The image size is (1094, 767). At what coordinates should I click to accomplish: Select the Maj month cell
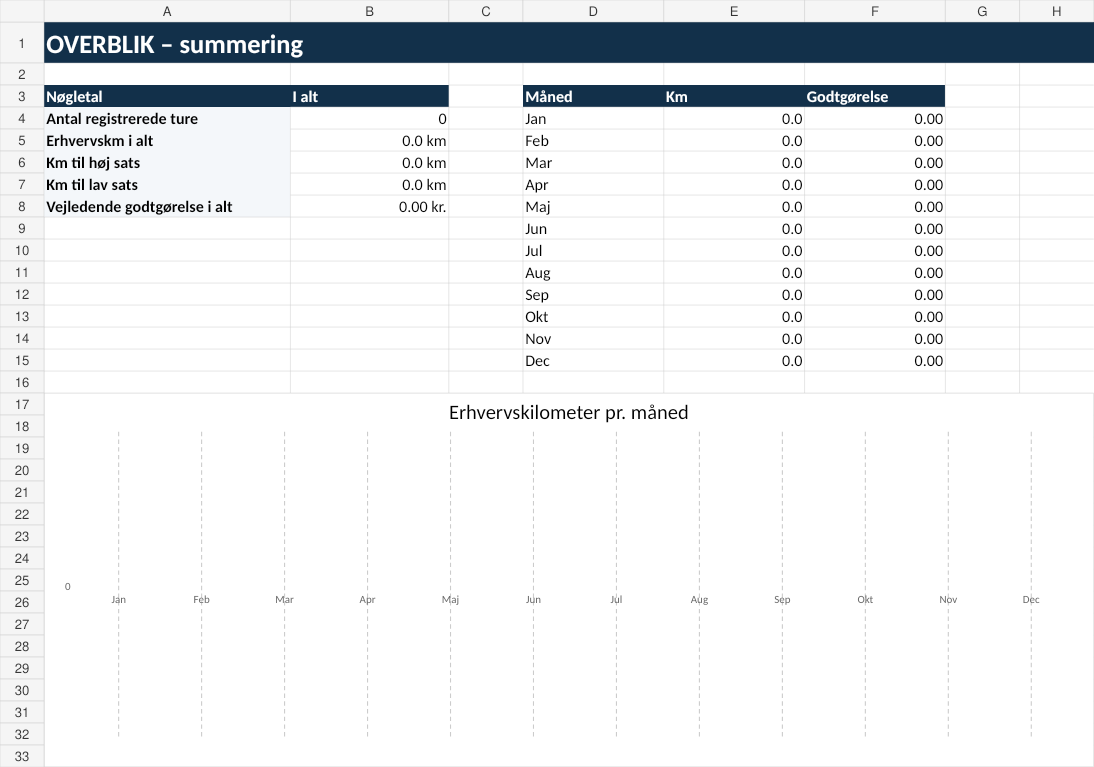tap(593, 207)
